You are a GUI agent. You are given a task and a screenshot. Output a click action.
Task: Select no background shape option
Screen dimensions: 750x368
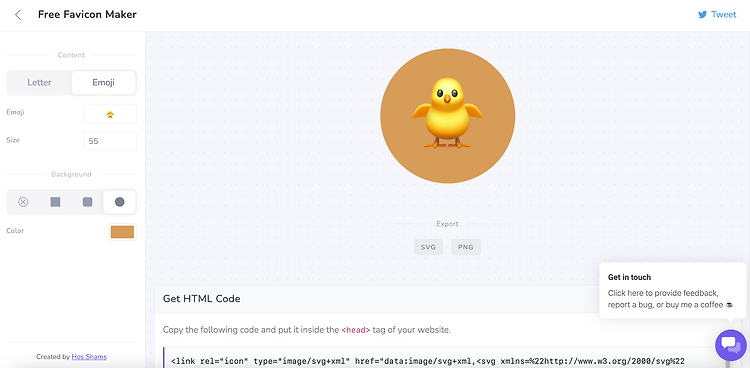click(23, 202)
